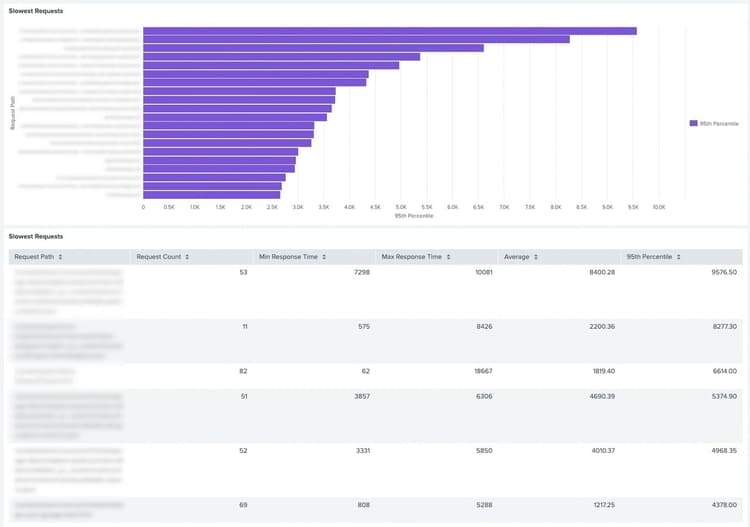The image size is (750, 527).
Task: Click the table panel's Slowest Requests title
Action: [x=36, y=237]
